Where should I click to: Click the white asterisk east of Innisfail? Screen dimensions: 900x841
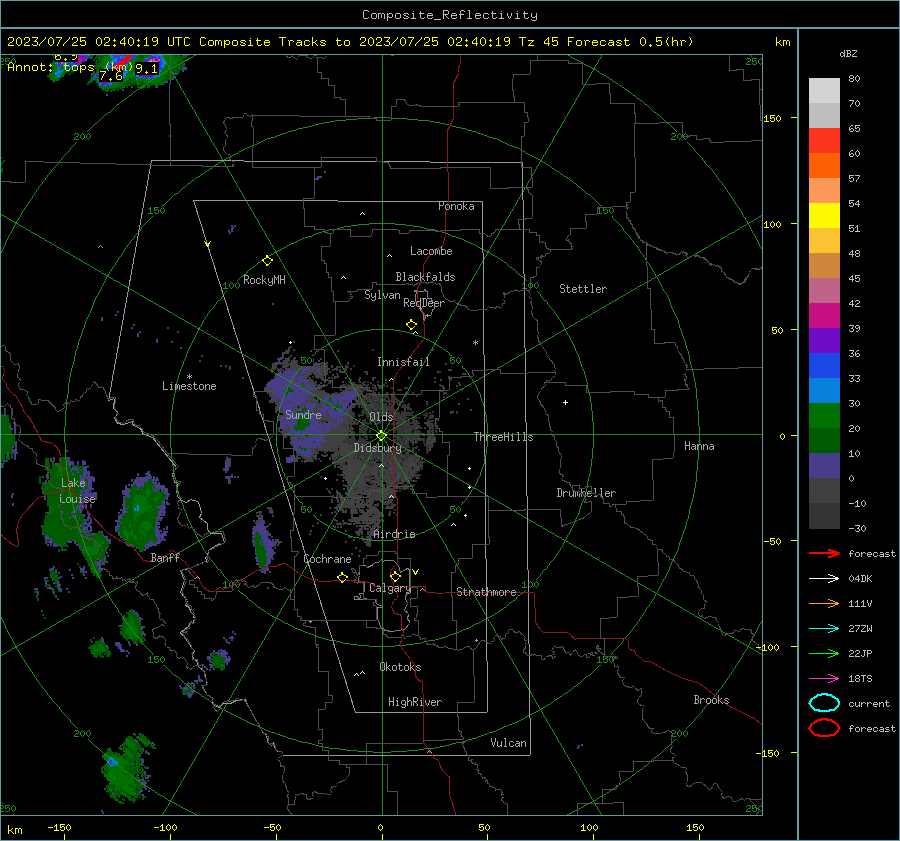tap(475, 343)
